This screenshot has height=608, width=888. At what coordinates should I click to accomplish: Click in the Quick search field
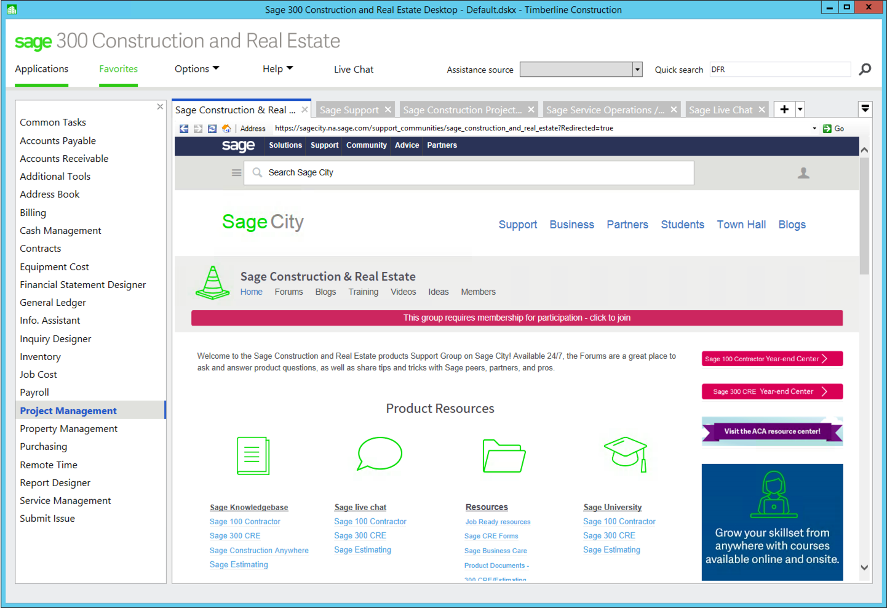click(x=780, y=69)
